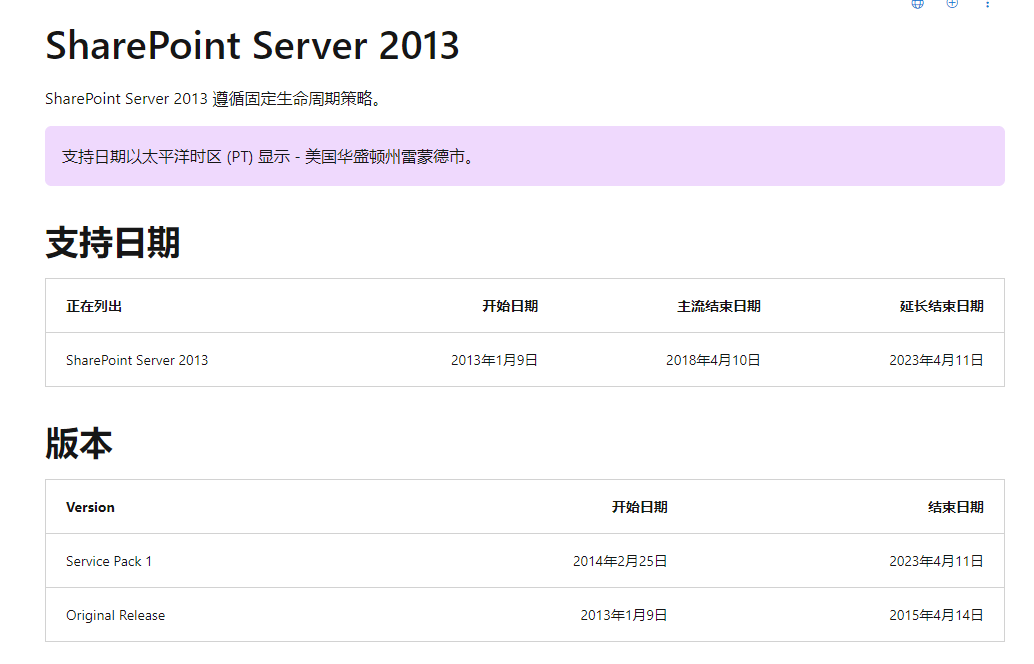Viewport: 1034px width, 664px height.
Task: Select the 支持日期 section heading
Action: [x=113, y=243]
